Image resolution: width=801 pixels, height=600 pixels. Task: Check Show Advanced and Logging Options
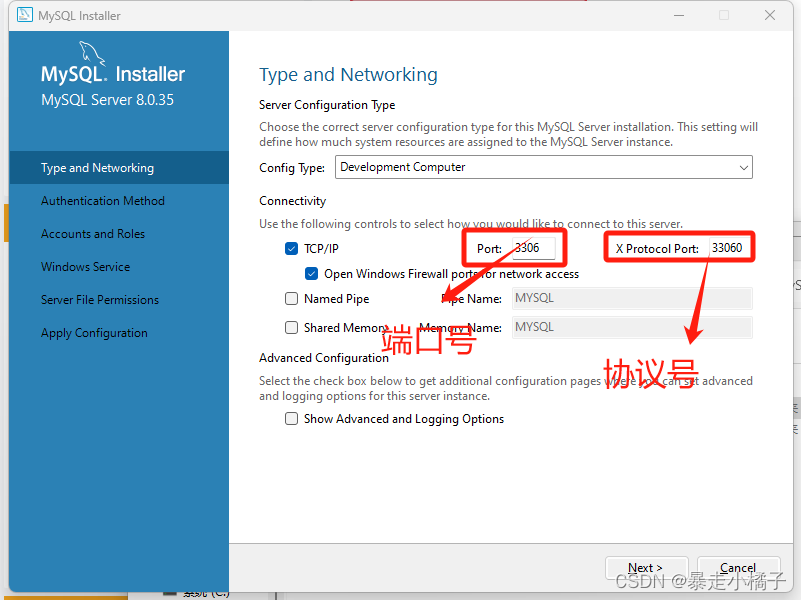(291, 419)
